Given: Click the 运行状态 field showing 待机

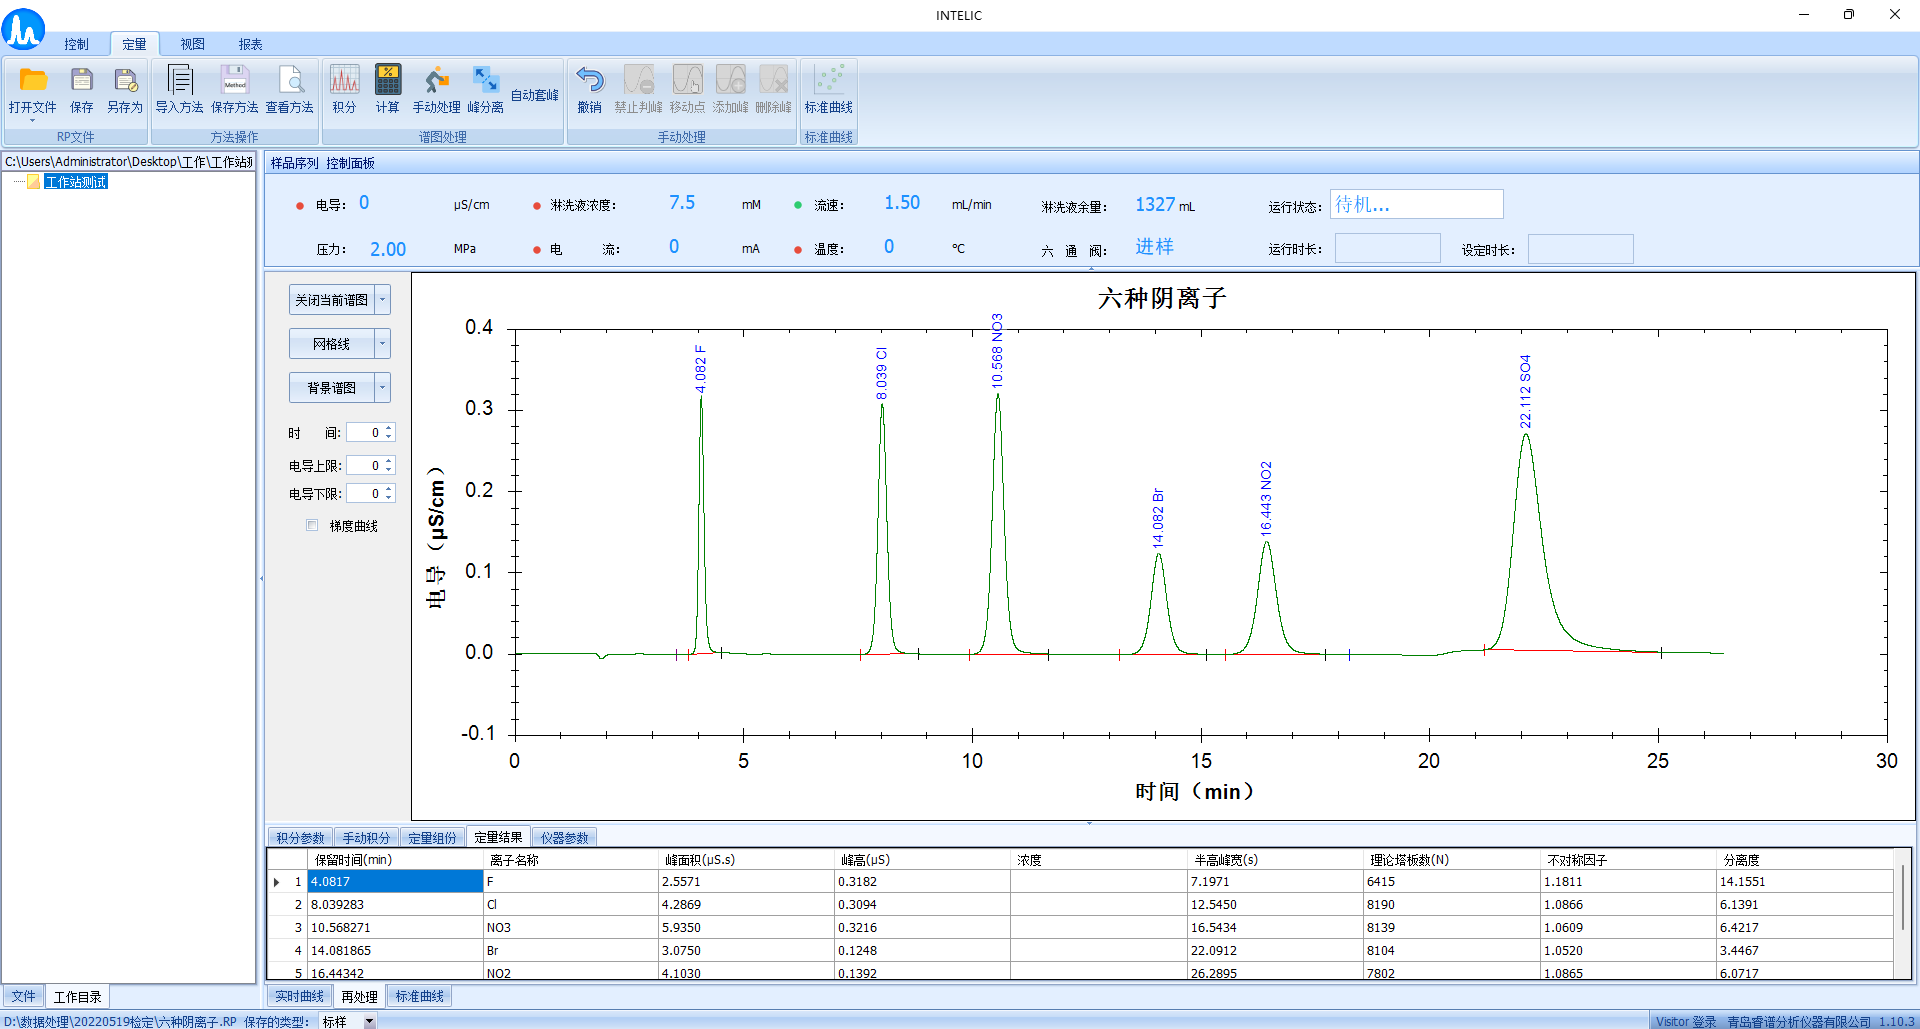Looking at the screenshot, I should coord(1416,204).
